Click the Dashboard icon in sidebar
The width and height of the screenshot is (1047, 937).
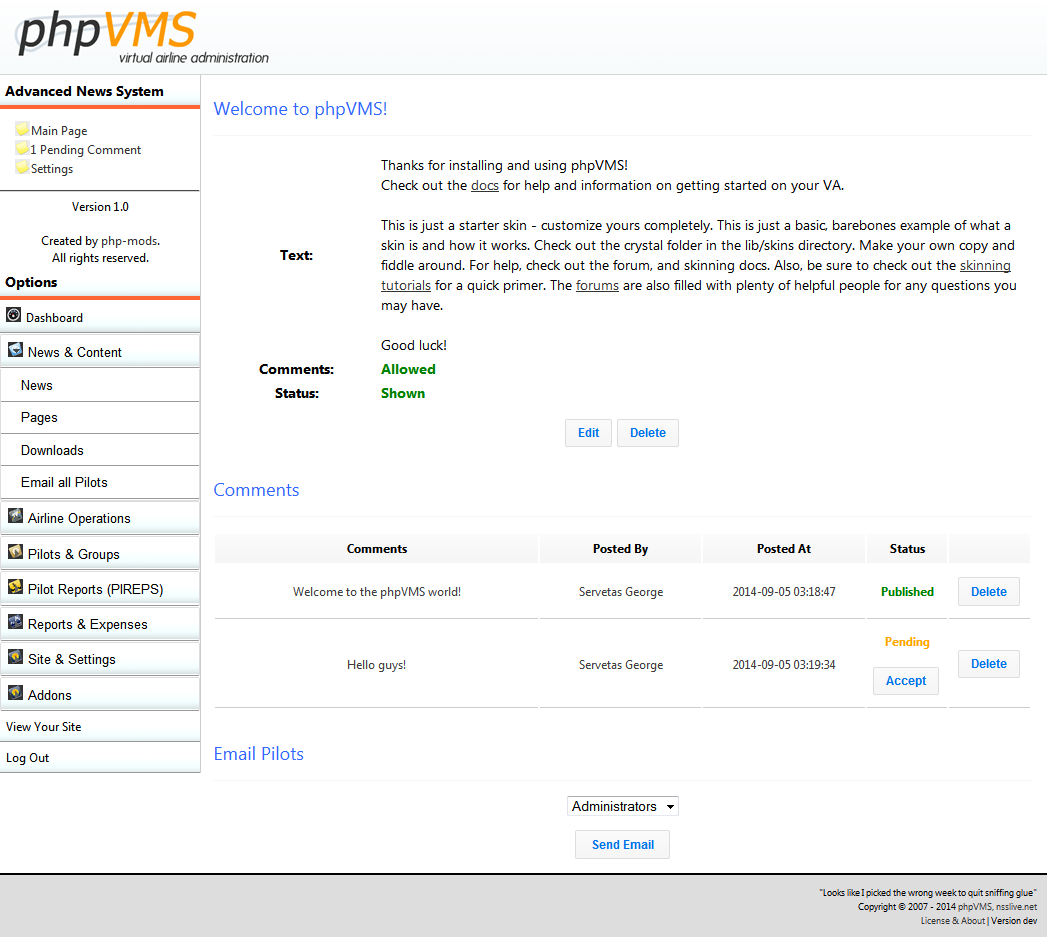coord(13,315)
